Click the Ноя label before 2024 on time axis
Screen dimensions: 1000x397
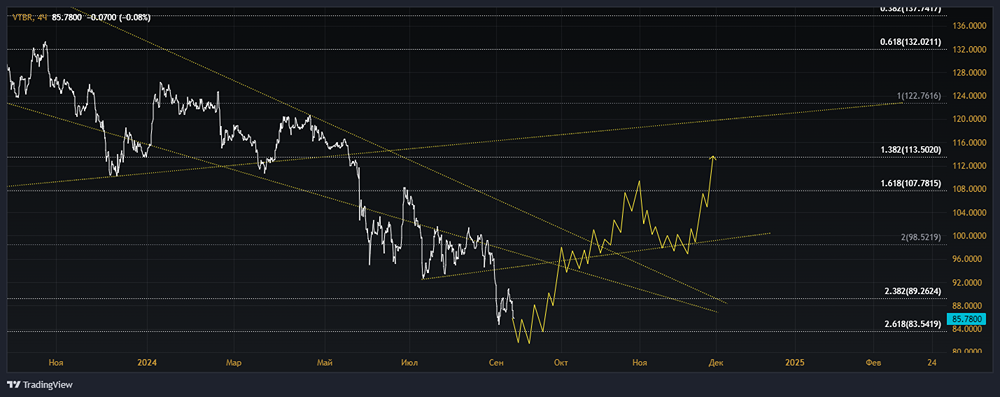click(x=57, y=363)
